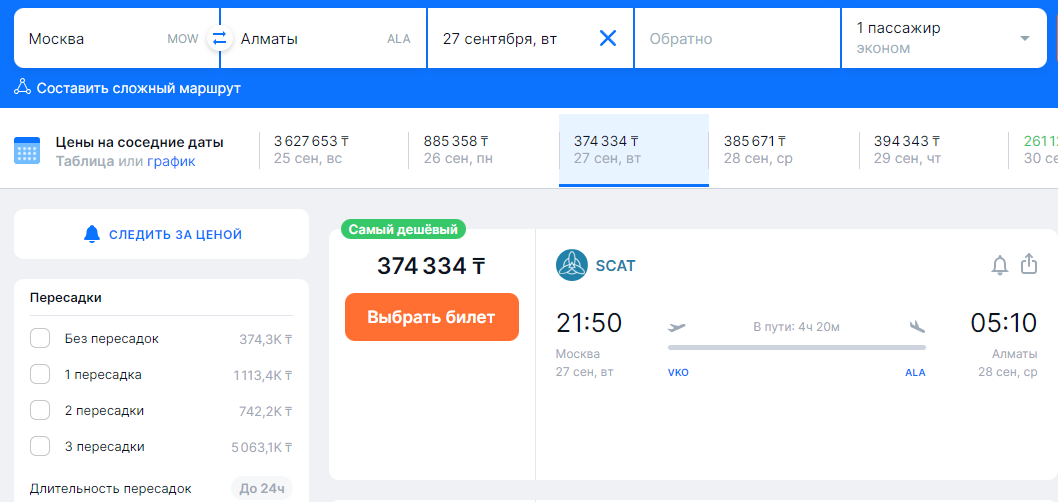Viewport: 1058px width, 502px height.
Task: Enable the '1 пересадка' filter
Action: pos(40,375)
